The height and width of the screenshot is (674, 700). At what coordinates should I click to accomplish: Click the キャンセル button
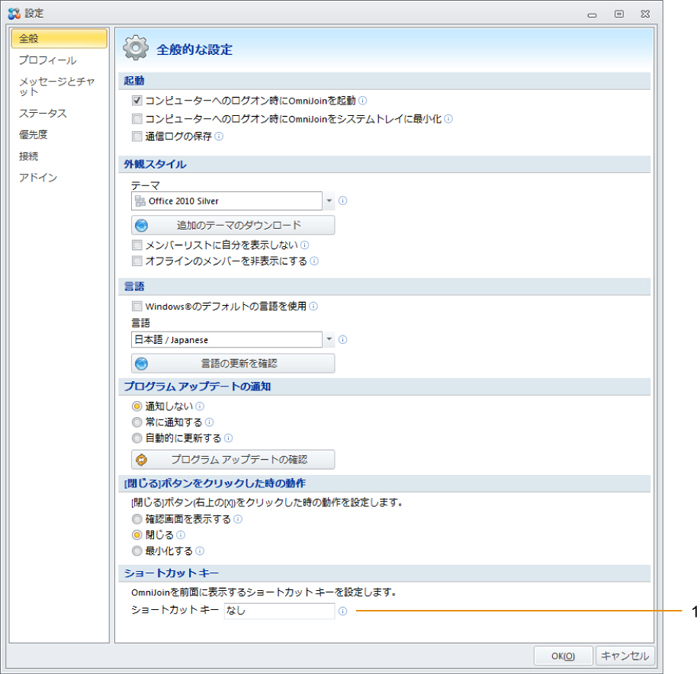coord(625,656)
